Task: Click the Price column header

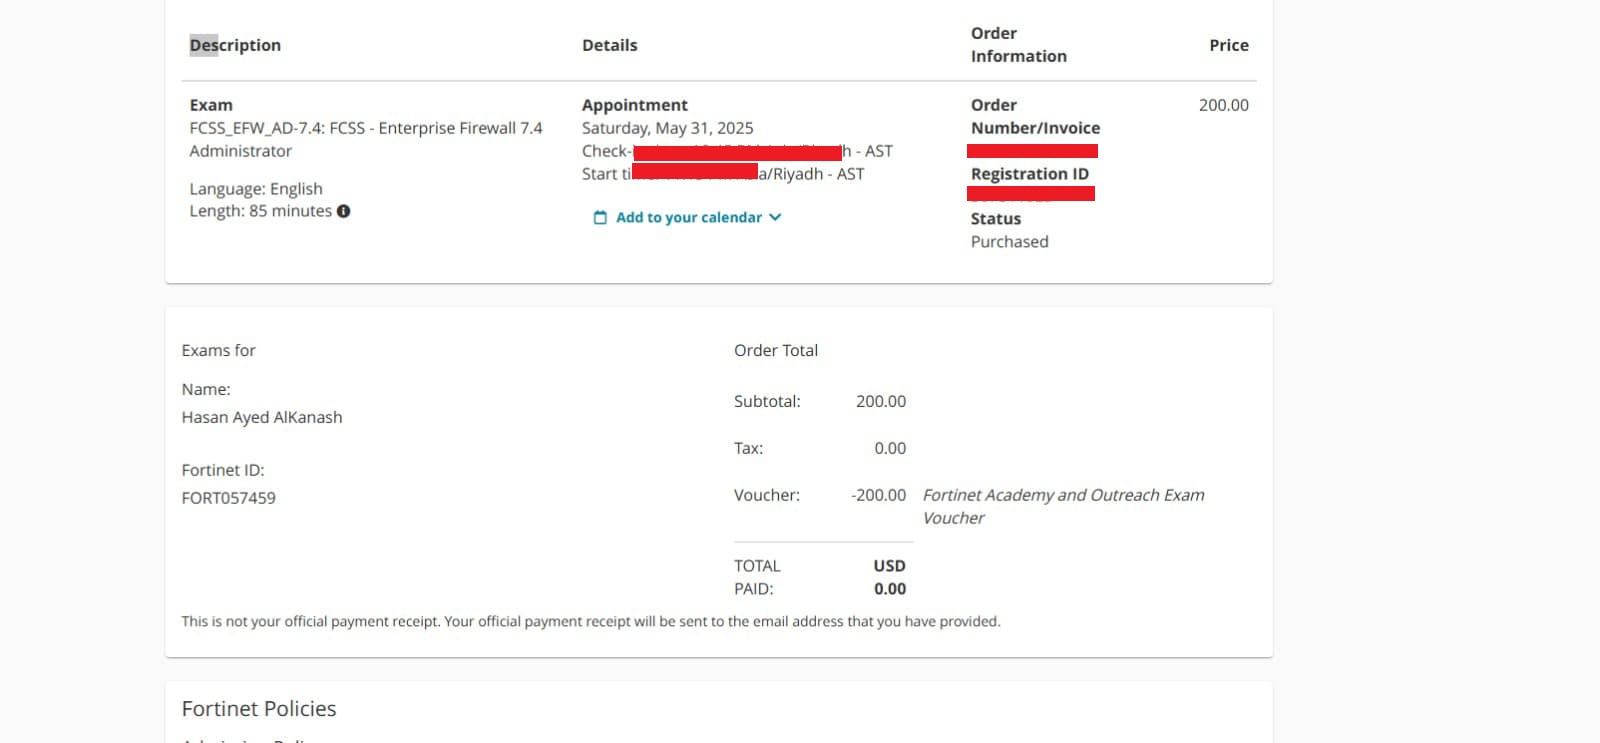Action: click(1228, 45)
